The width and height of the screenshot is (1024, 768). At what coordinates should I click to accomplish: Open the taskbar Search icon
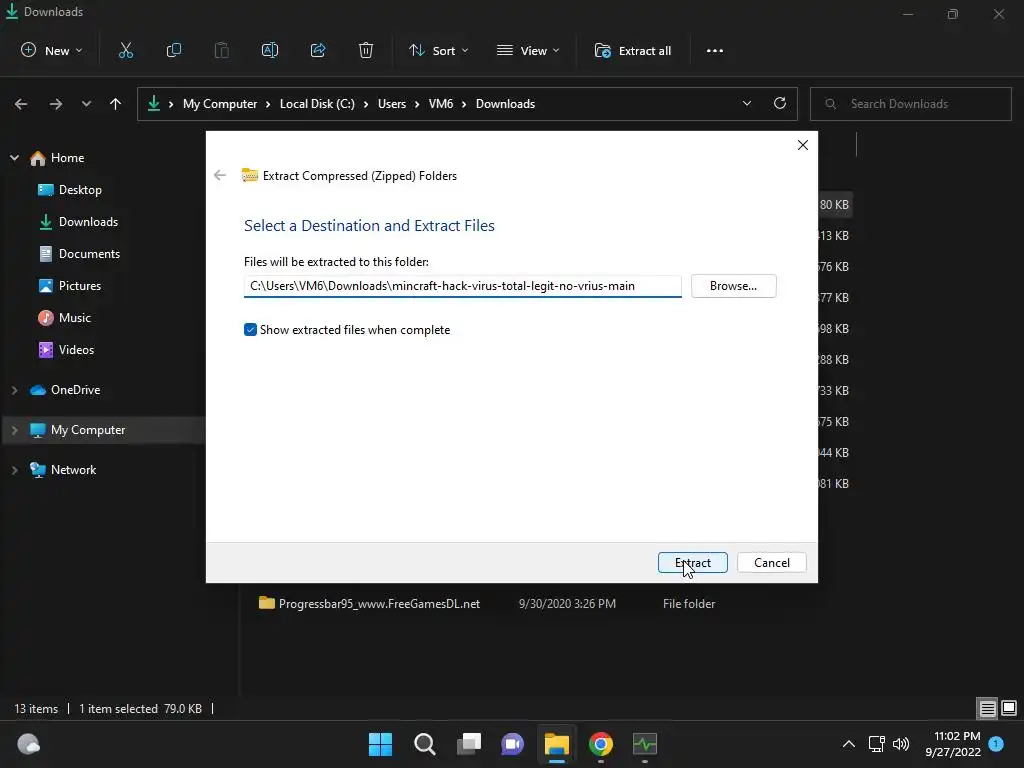(424, 744)
